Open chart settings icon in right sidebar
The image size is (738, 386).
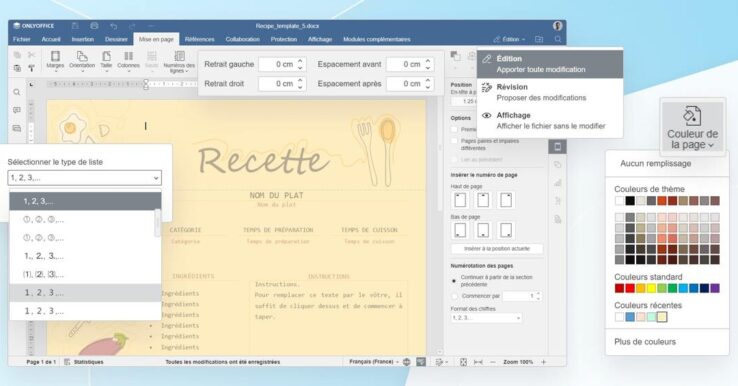tap(558, 183)
